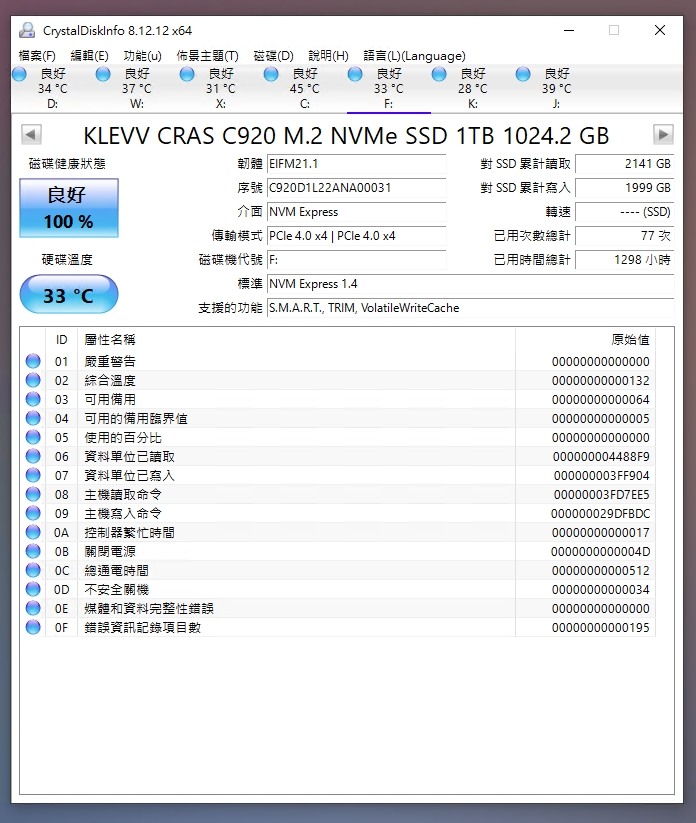This screenshot has width=696, height=823.
Task: Click status orb of attribute 06 資料單位已讀取
Action: pyautogui.click(x=33, y=456)
